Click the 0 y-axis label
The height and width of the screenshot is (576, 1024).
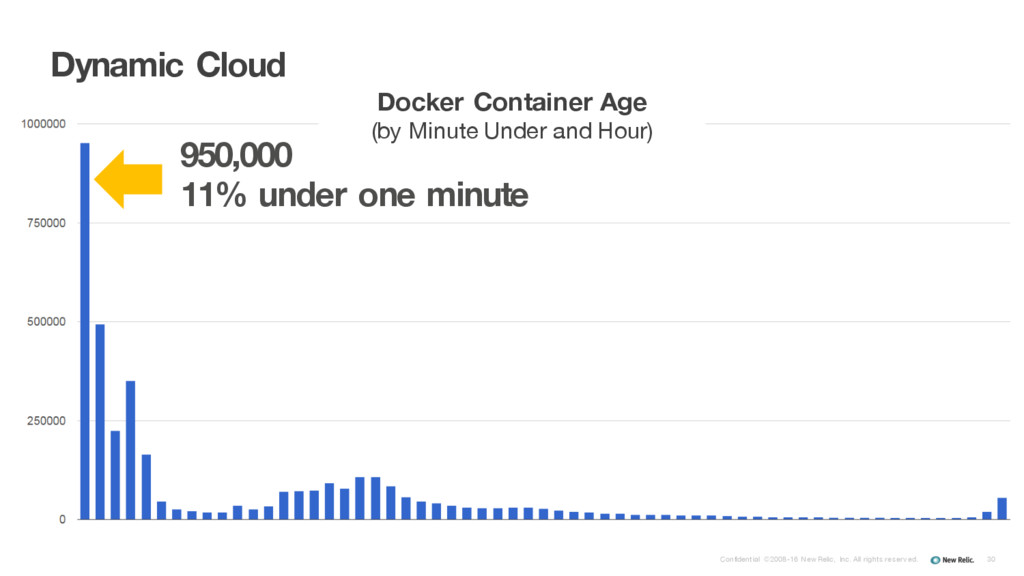pyautogui.click(x=63, y=520)
